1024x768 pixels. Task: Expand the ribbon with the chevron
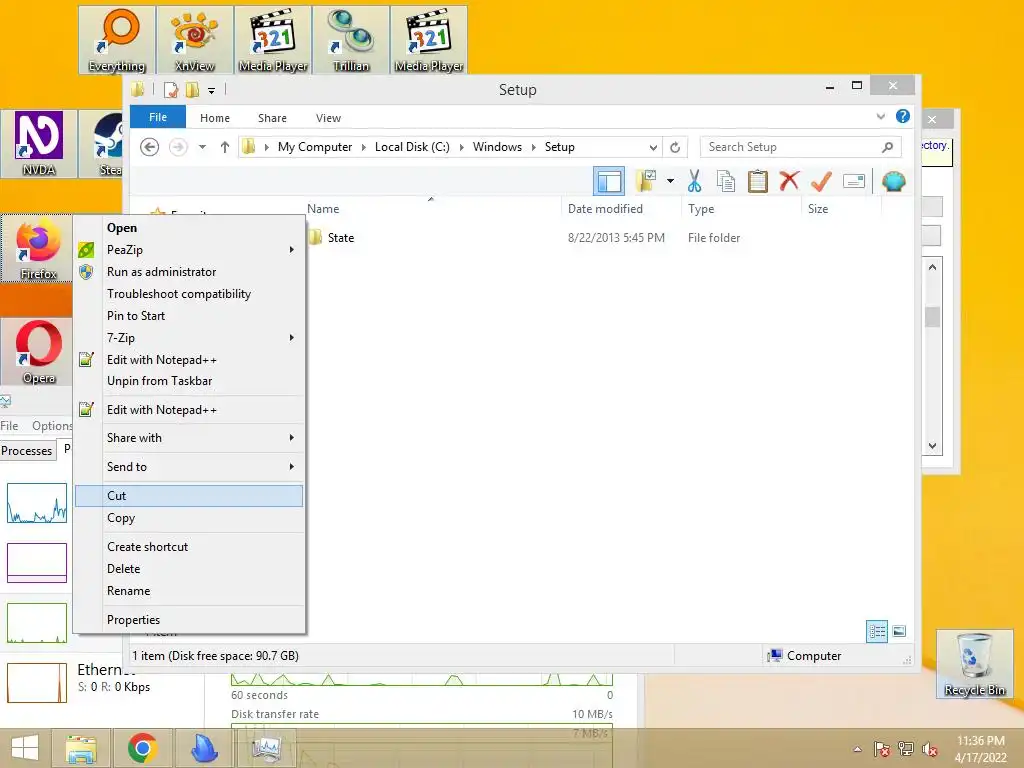point(880,117)
